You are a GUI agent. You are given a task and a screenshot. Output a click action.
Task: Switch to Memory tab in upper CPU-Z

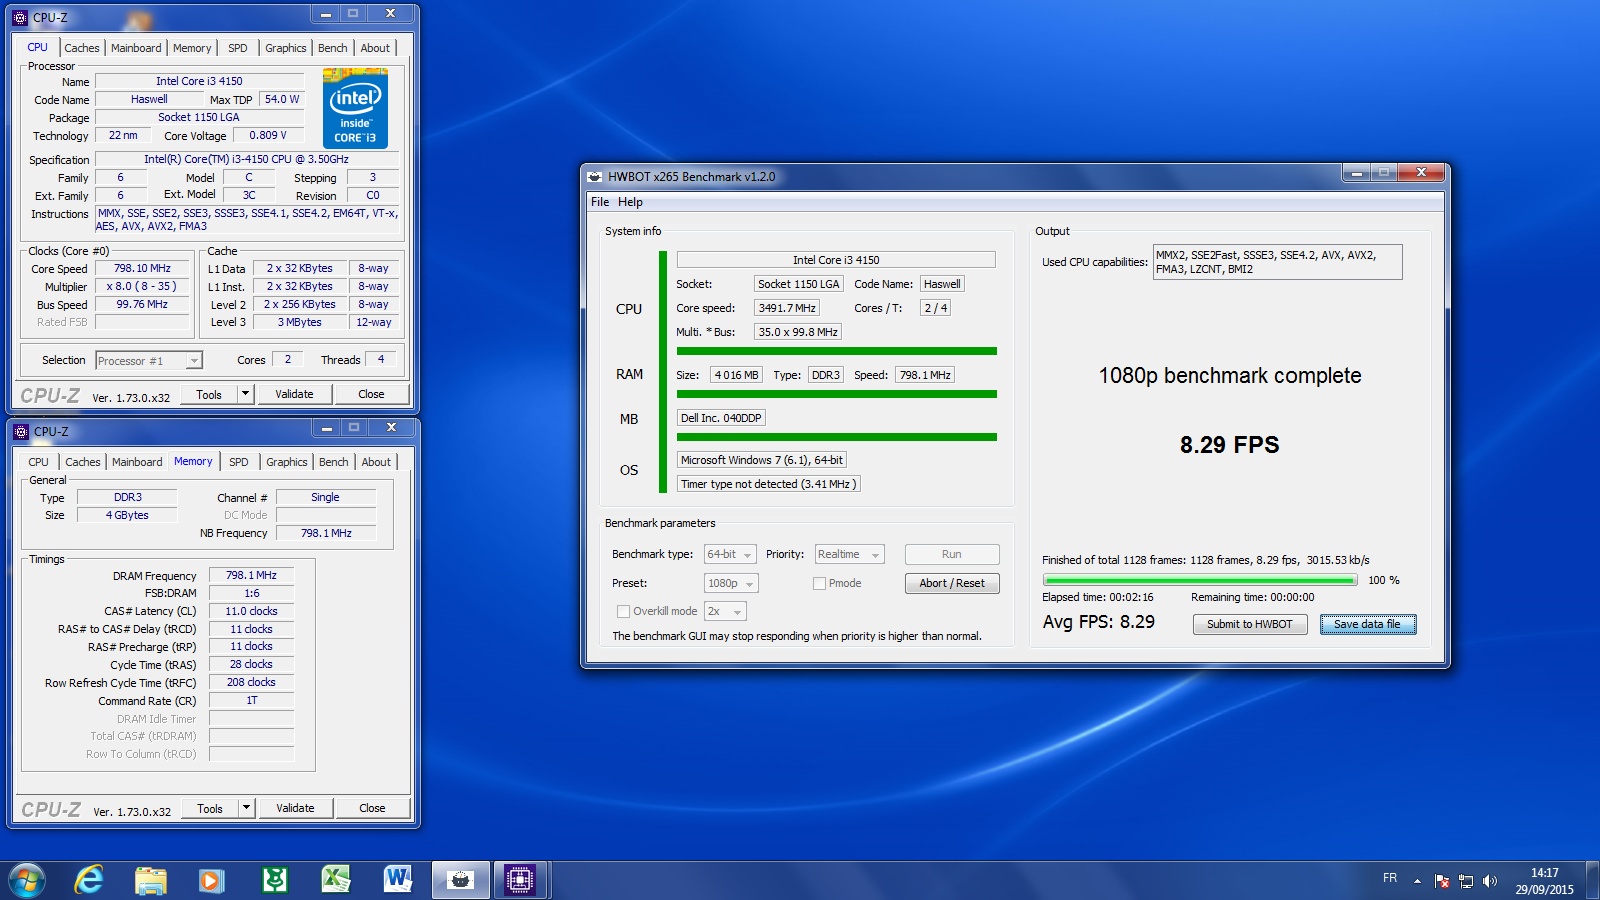[x=192, y=48]
